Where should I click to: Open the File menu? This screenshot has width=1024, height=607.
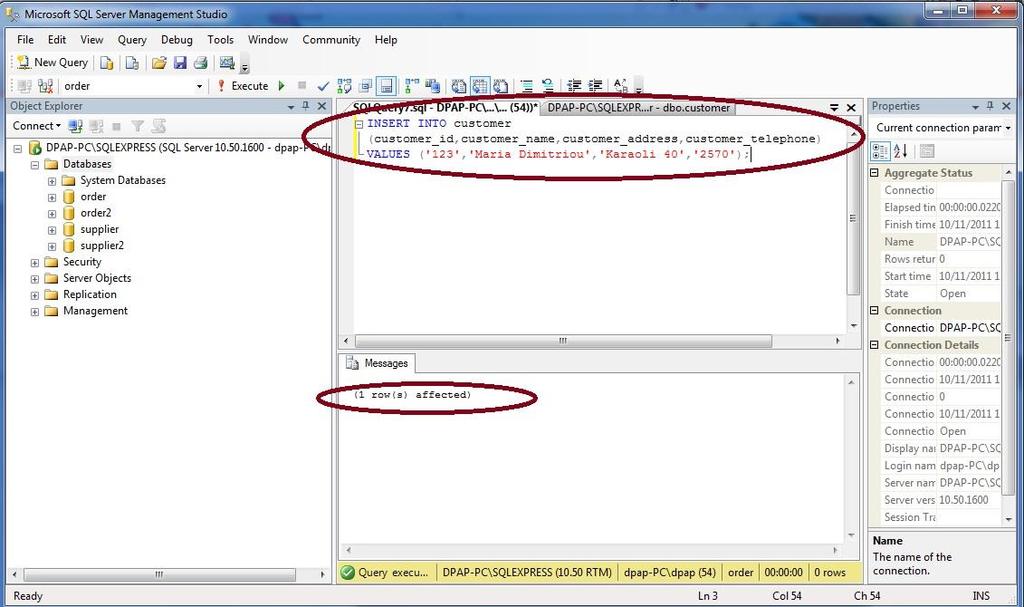pyautogui.click(x=25, y=40)
